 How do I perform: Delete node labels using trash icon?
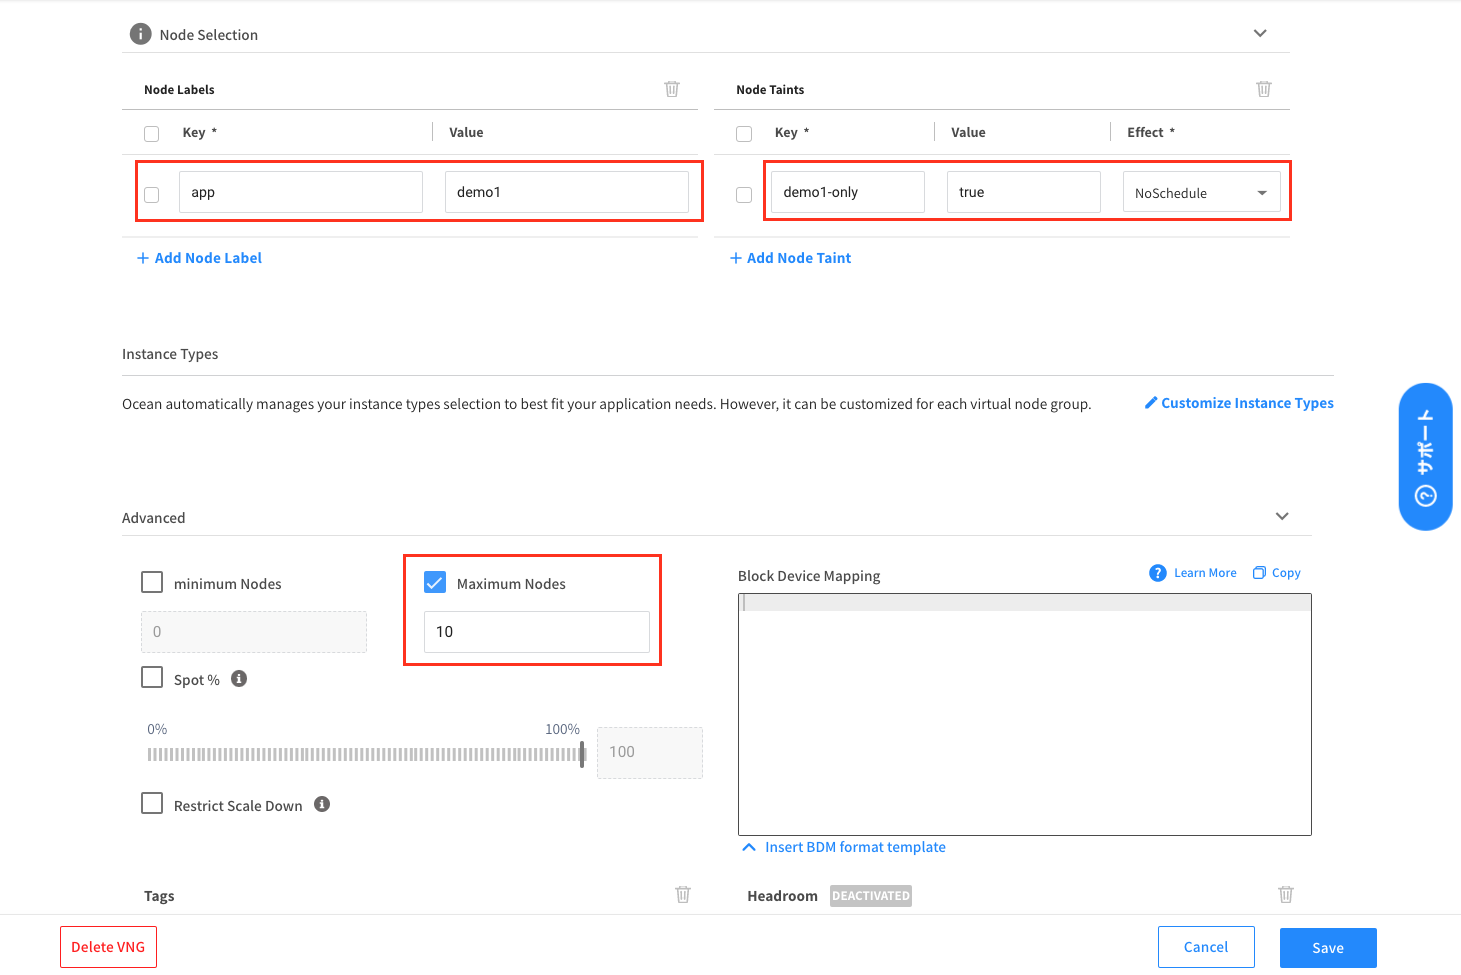[x=672, y=89]
